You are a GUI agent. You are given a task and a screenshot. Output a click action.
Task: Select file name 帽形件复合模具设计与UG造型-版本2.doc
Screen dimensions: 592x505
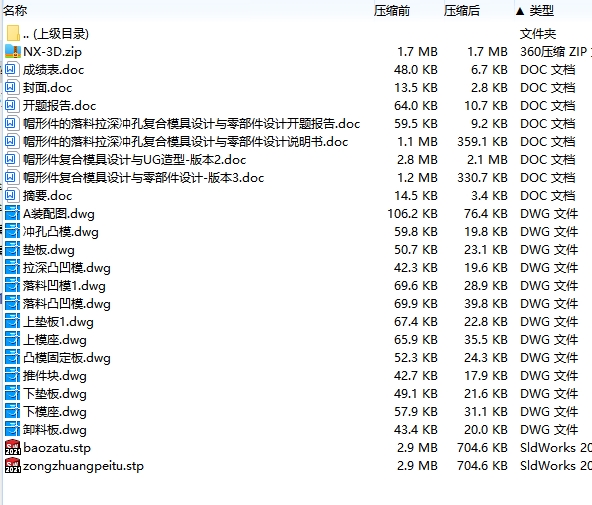coord(134,159)
